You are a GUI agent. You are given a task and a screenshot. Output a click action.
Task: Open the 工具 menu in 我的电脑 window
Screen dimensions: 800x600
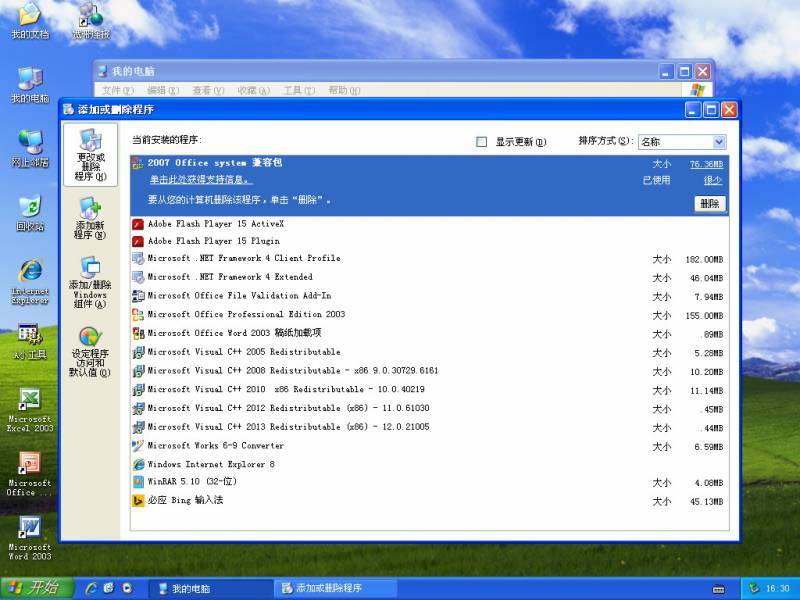pyautogui.click(x=299, y=90)
